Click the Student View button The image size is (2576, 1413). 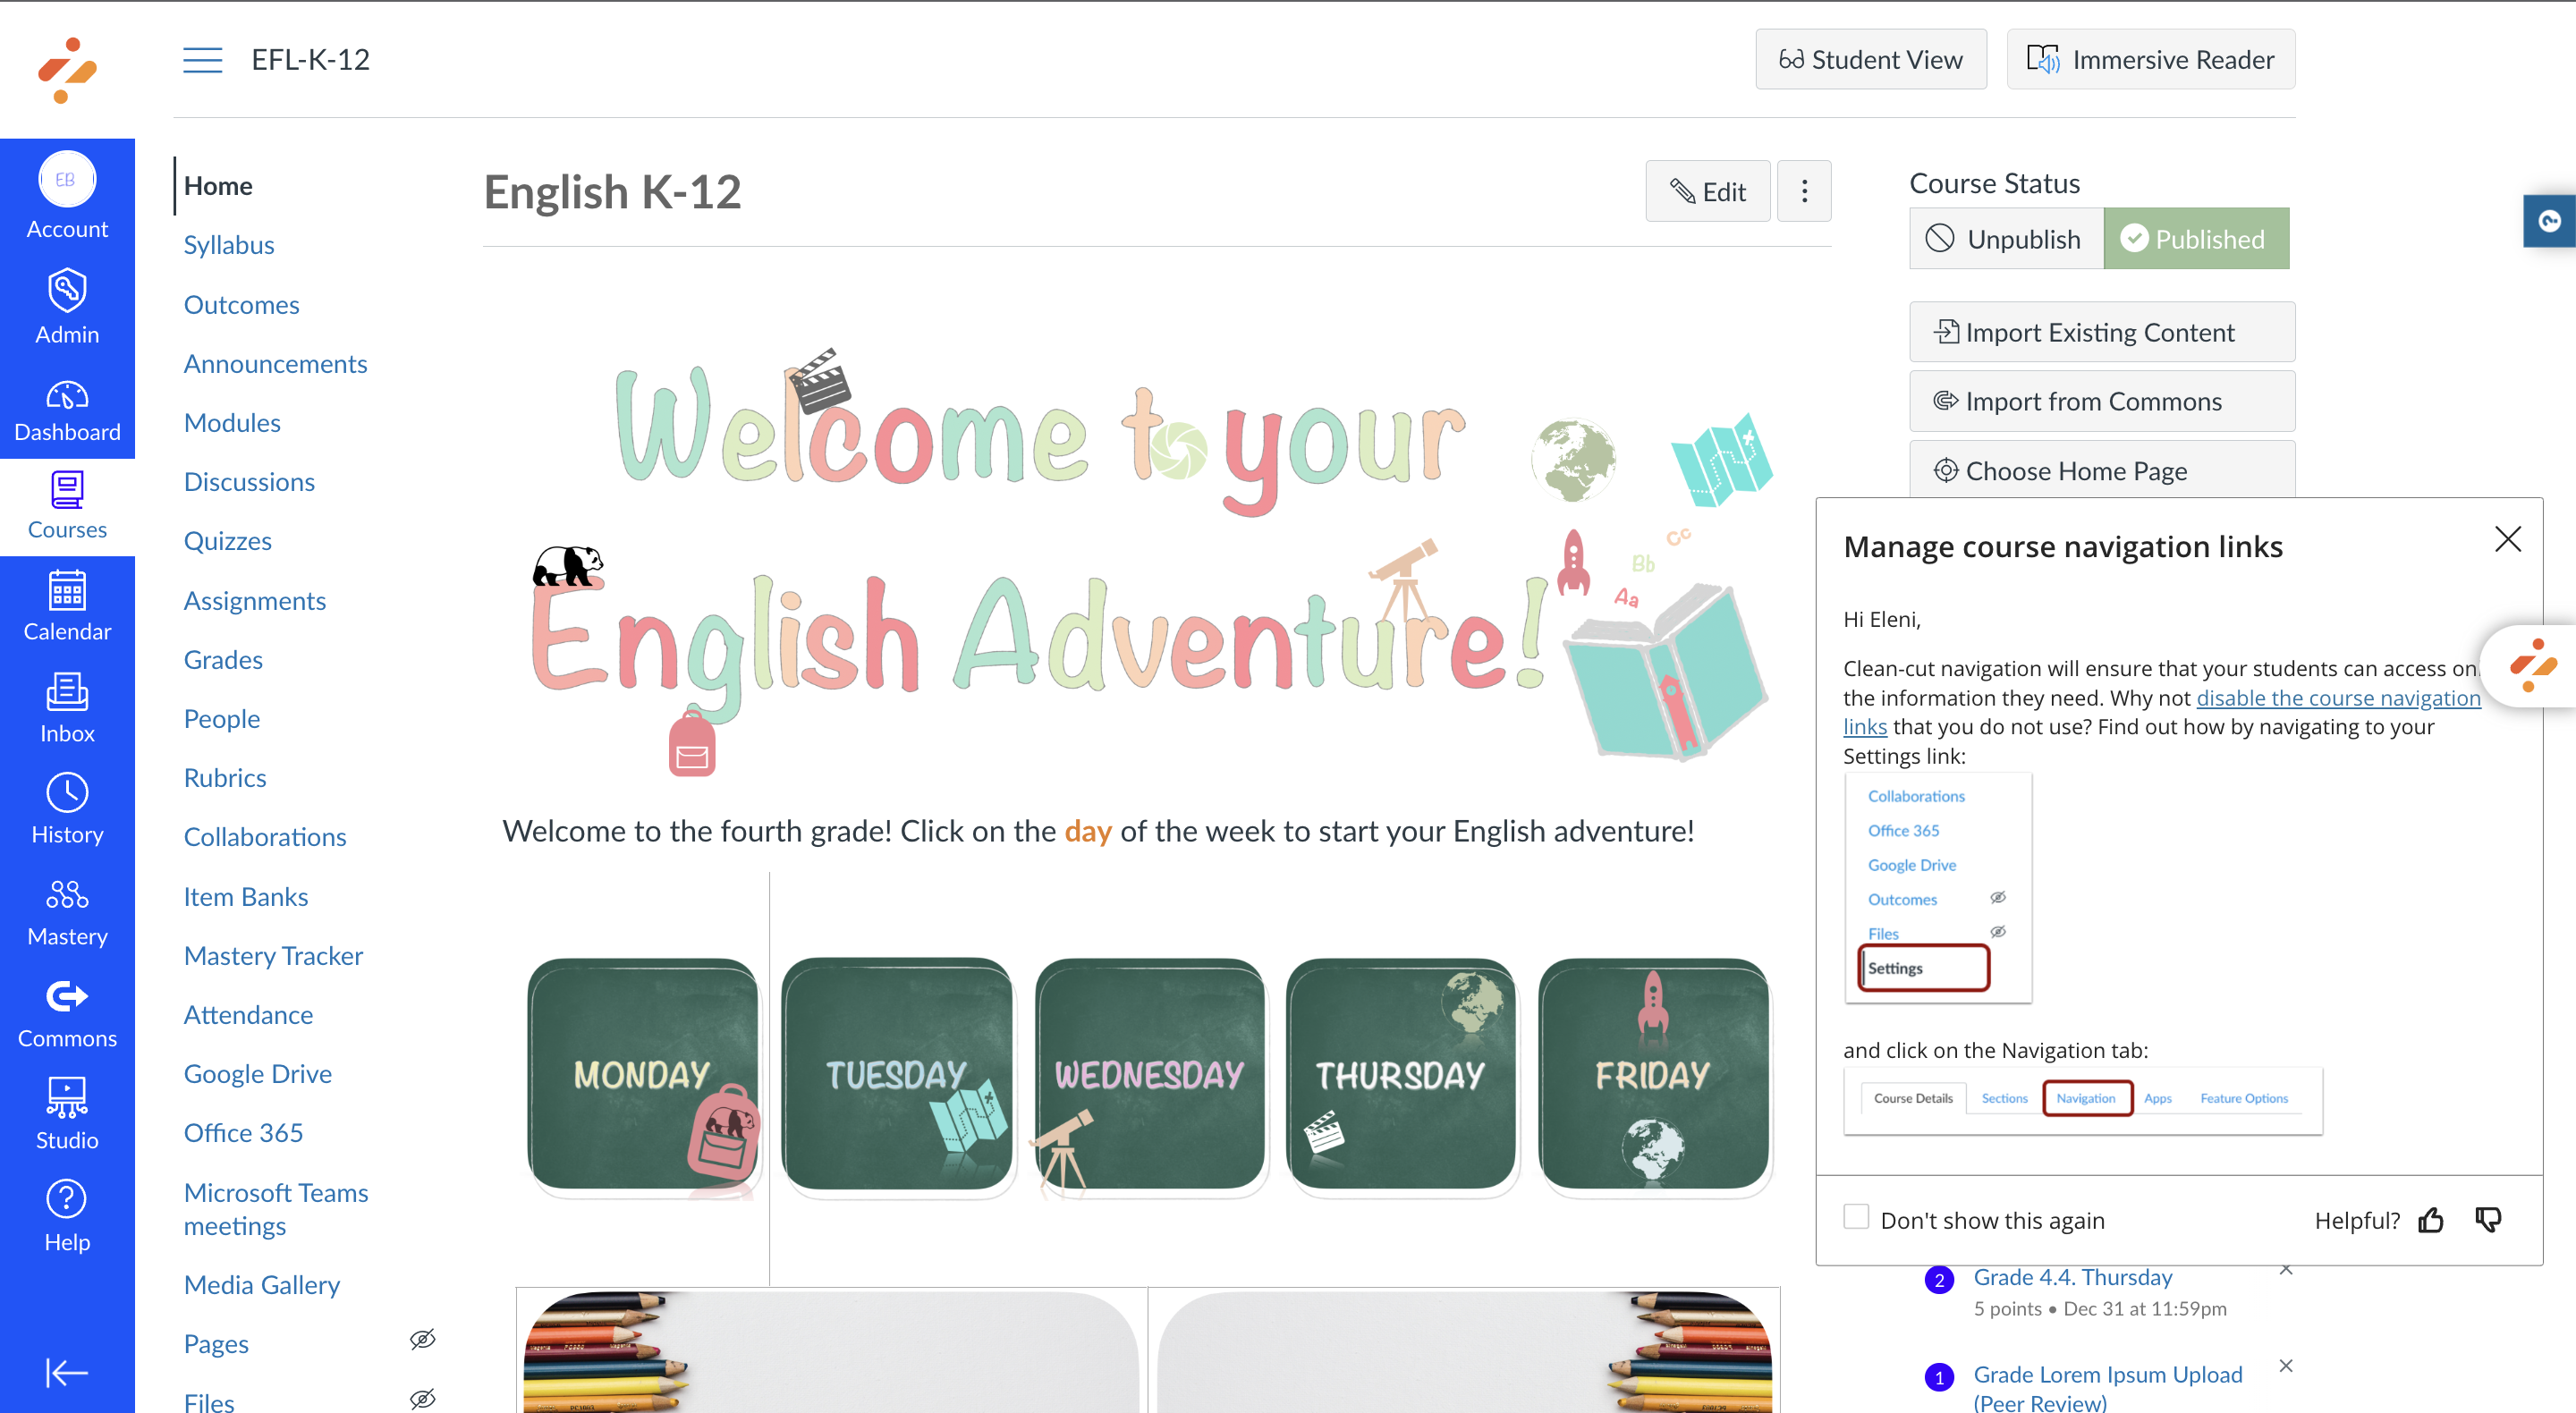[1871, 60]
